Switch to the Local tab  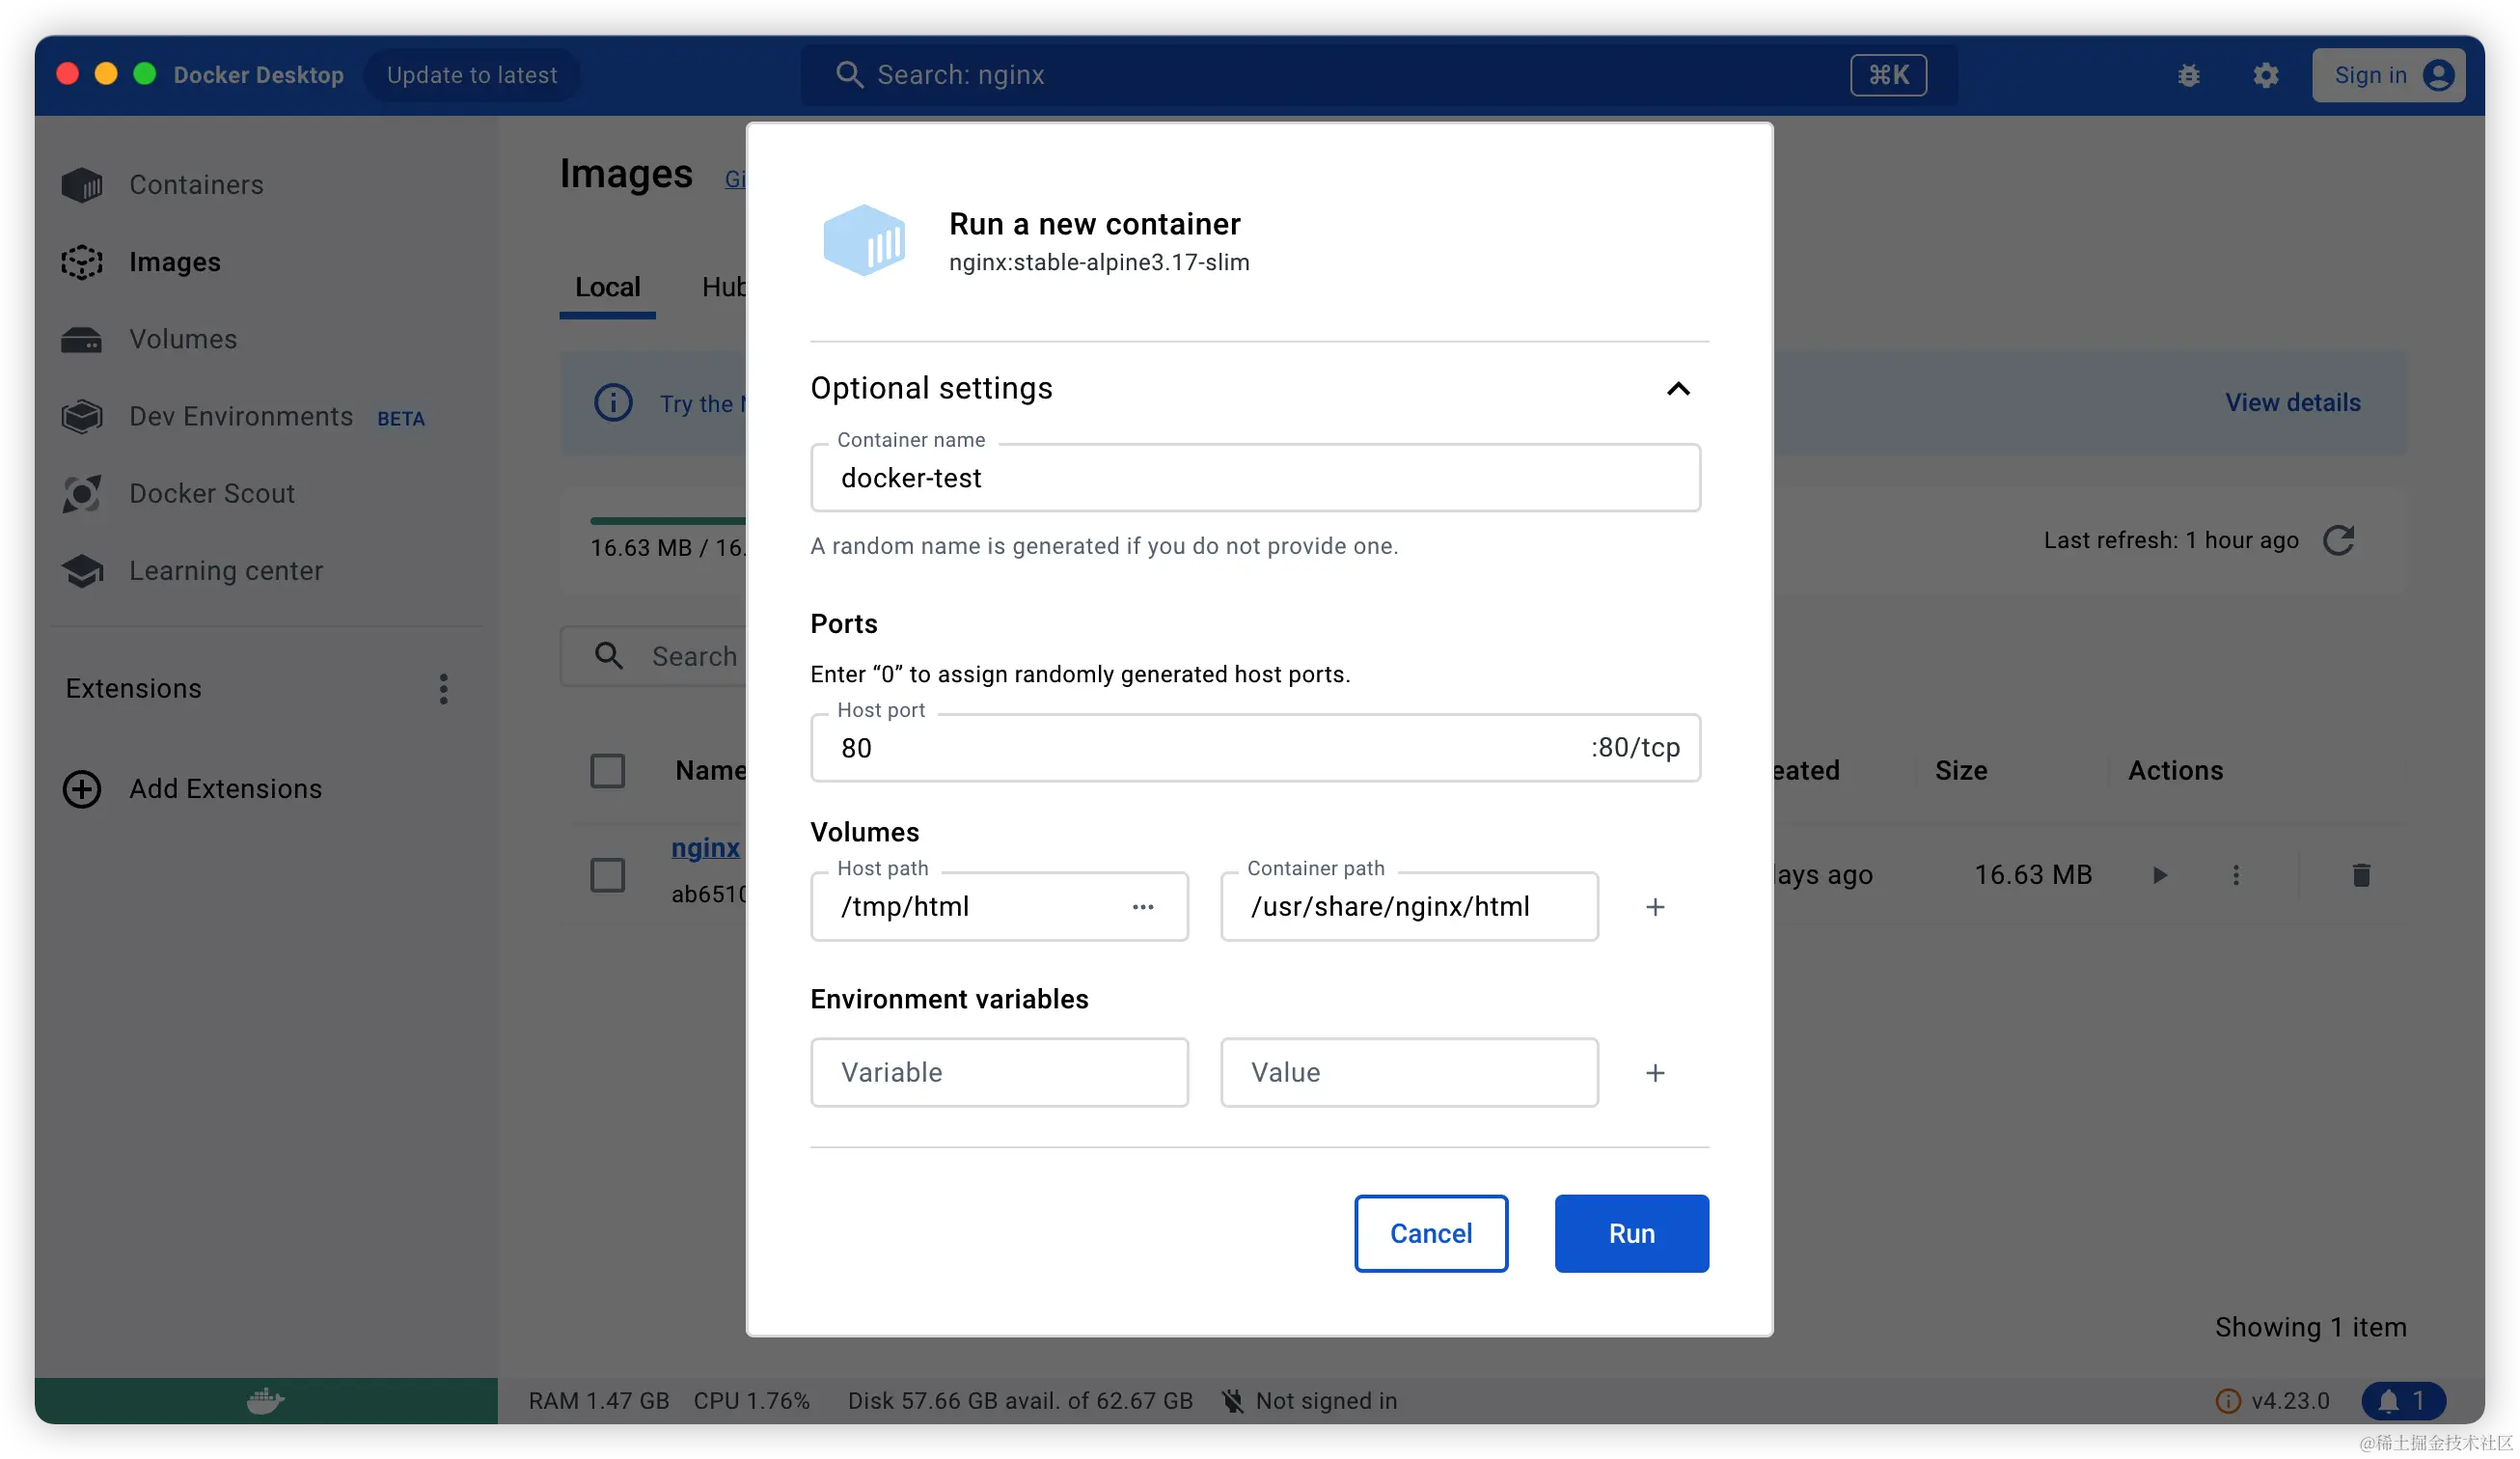(607, 288)
